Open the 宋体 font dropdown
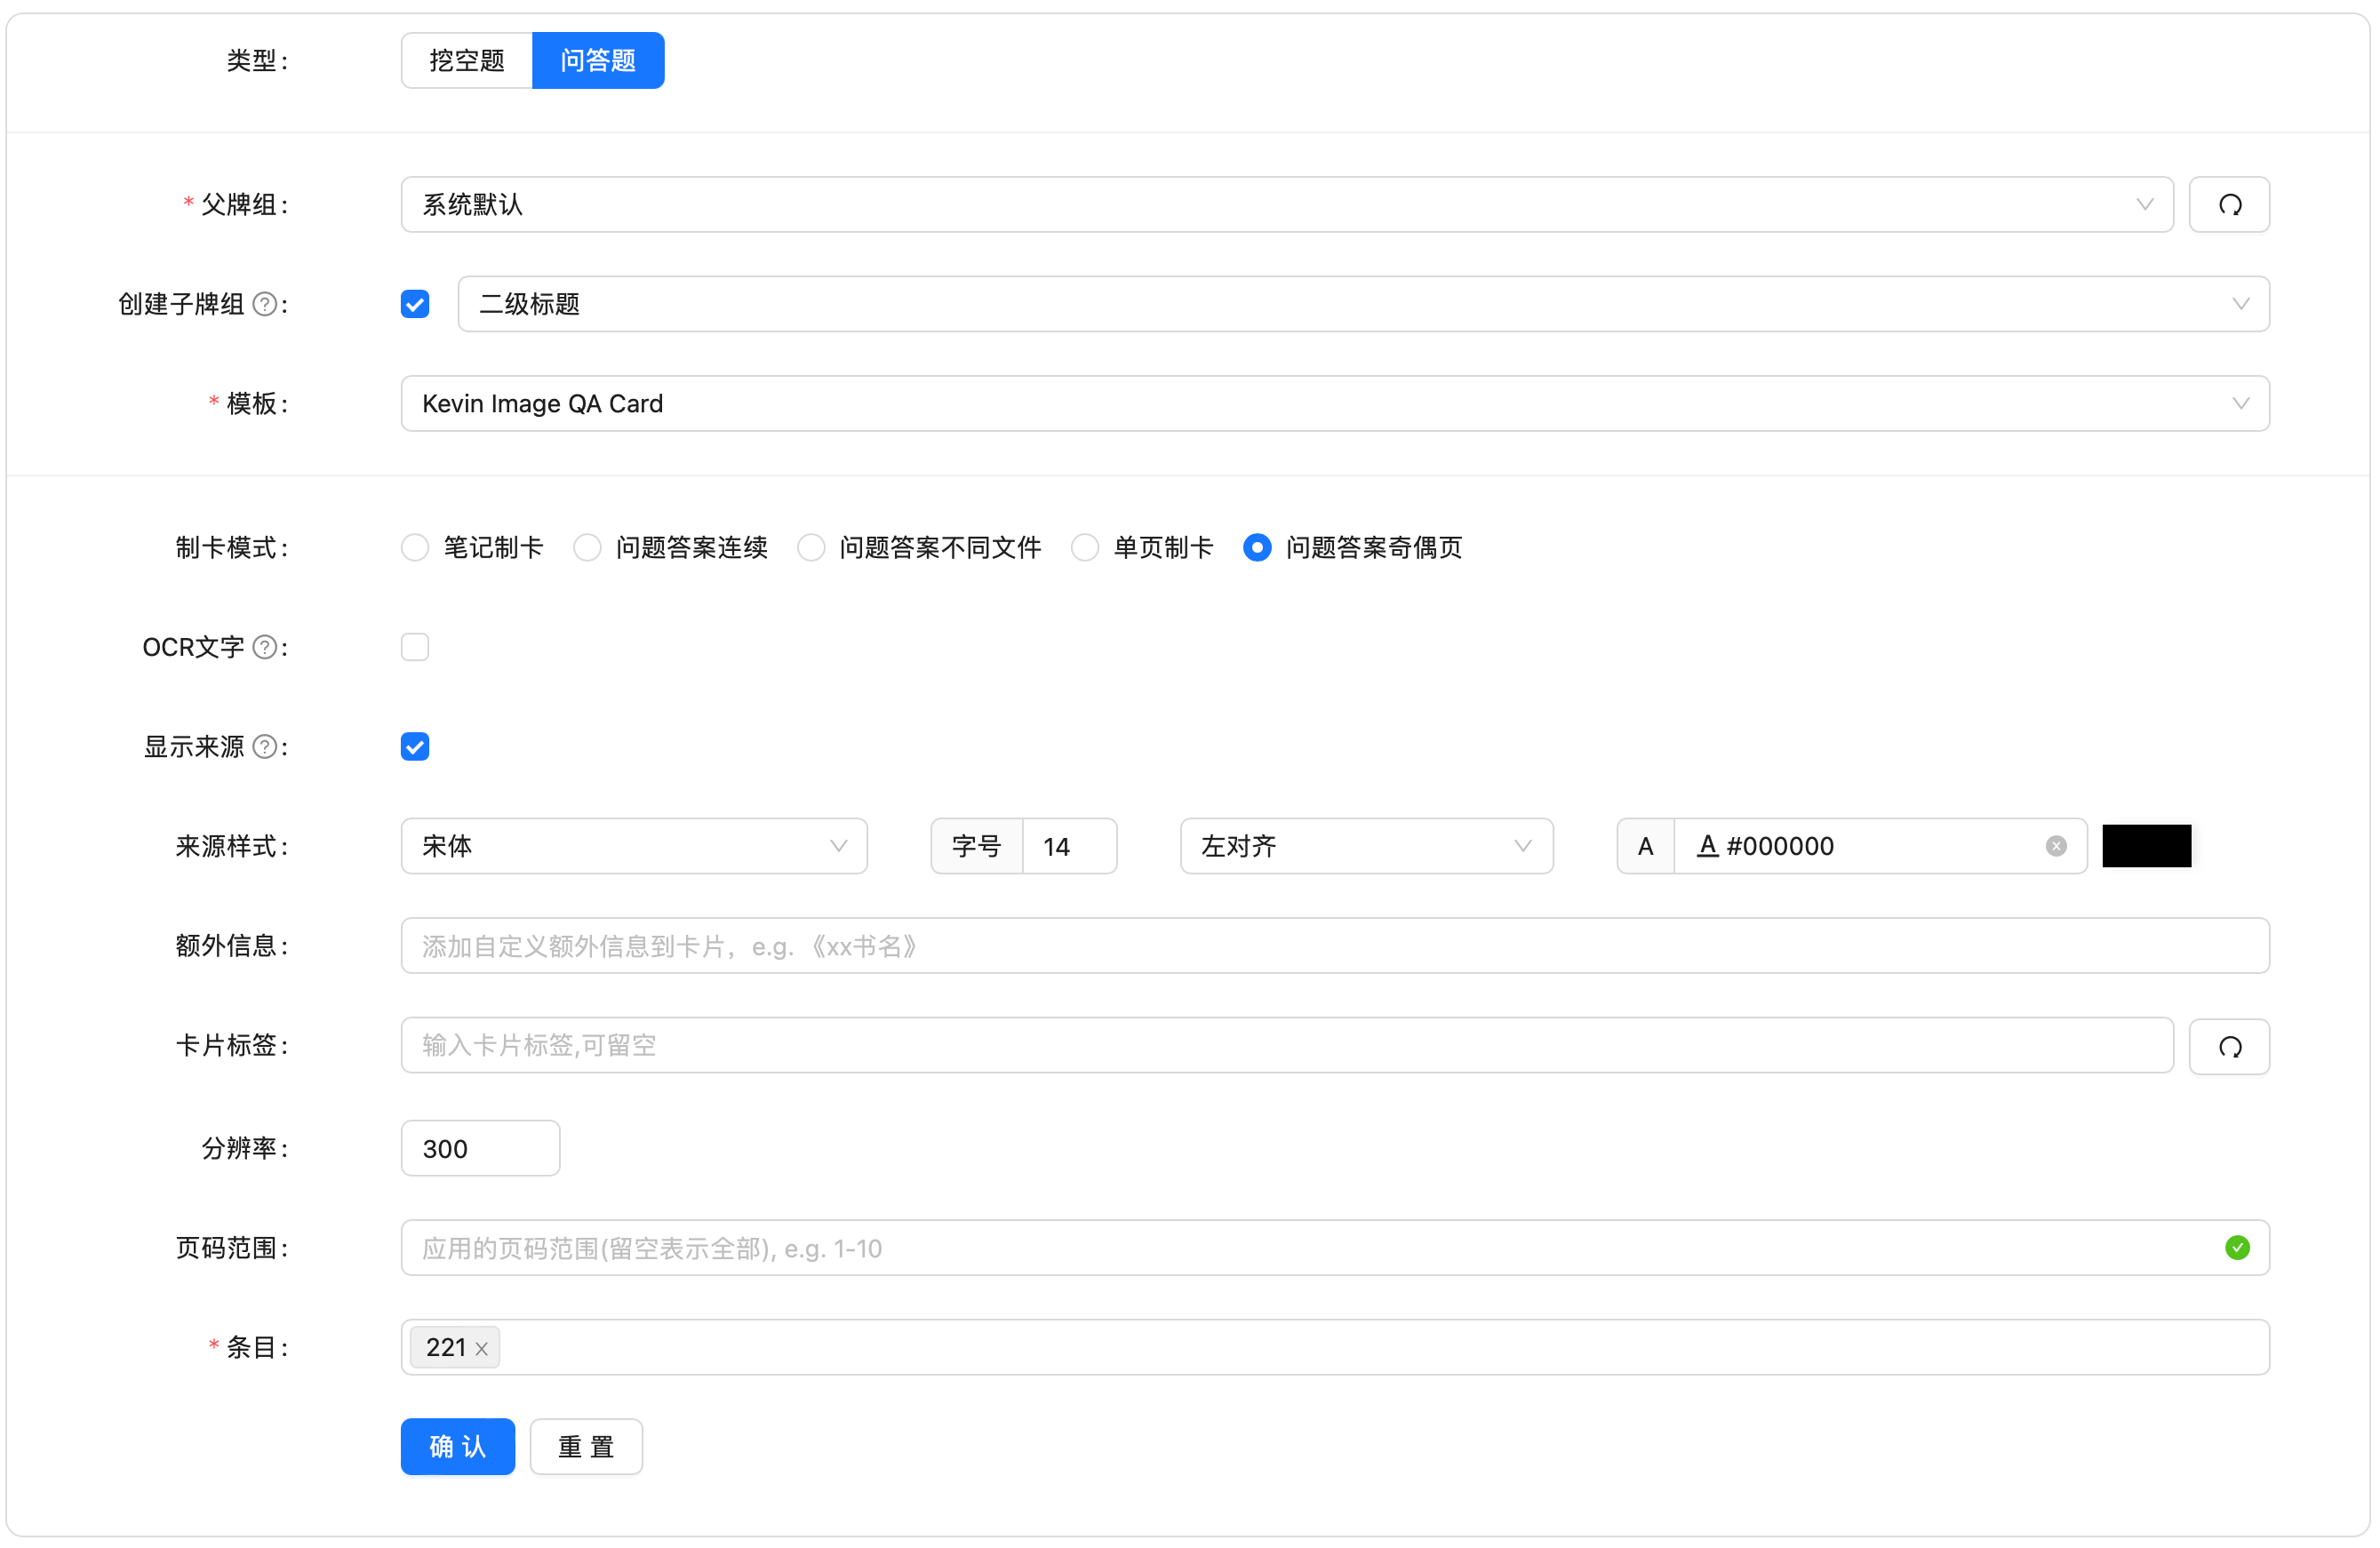The image size is (2380, 1548). (633, 846)
